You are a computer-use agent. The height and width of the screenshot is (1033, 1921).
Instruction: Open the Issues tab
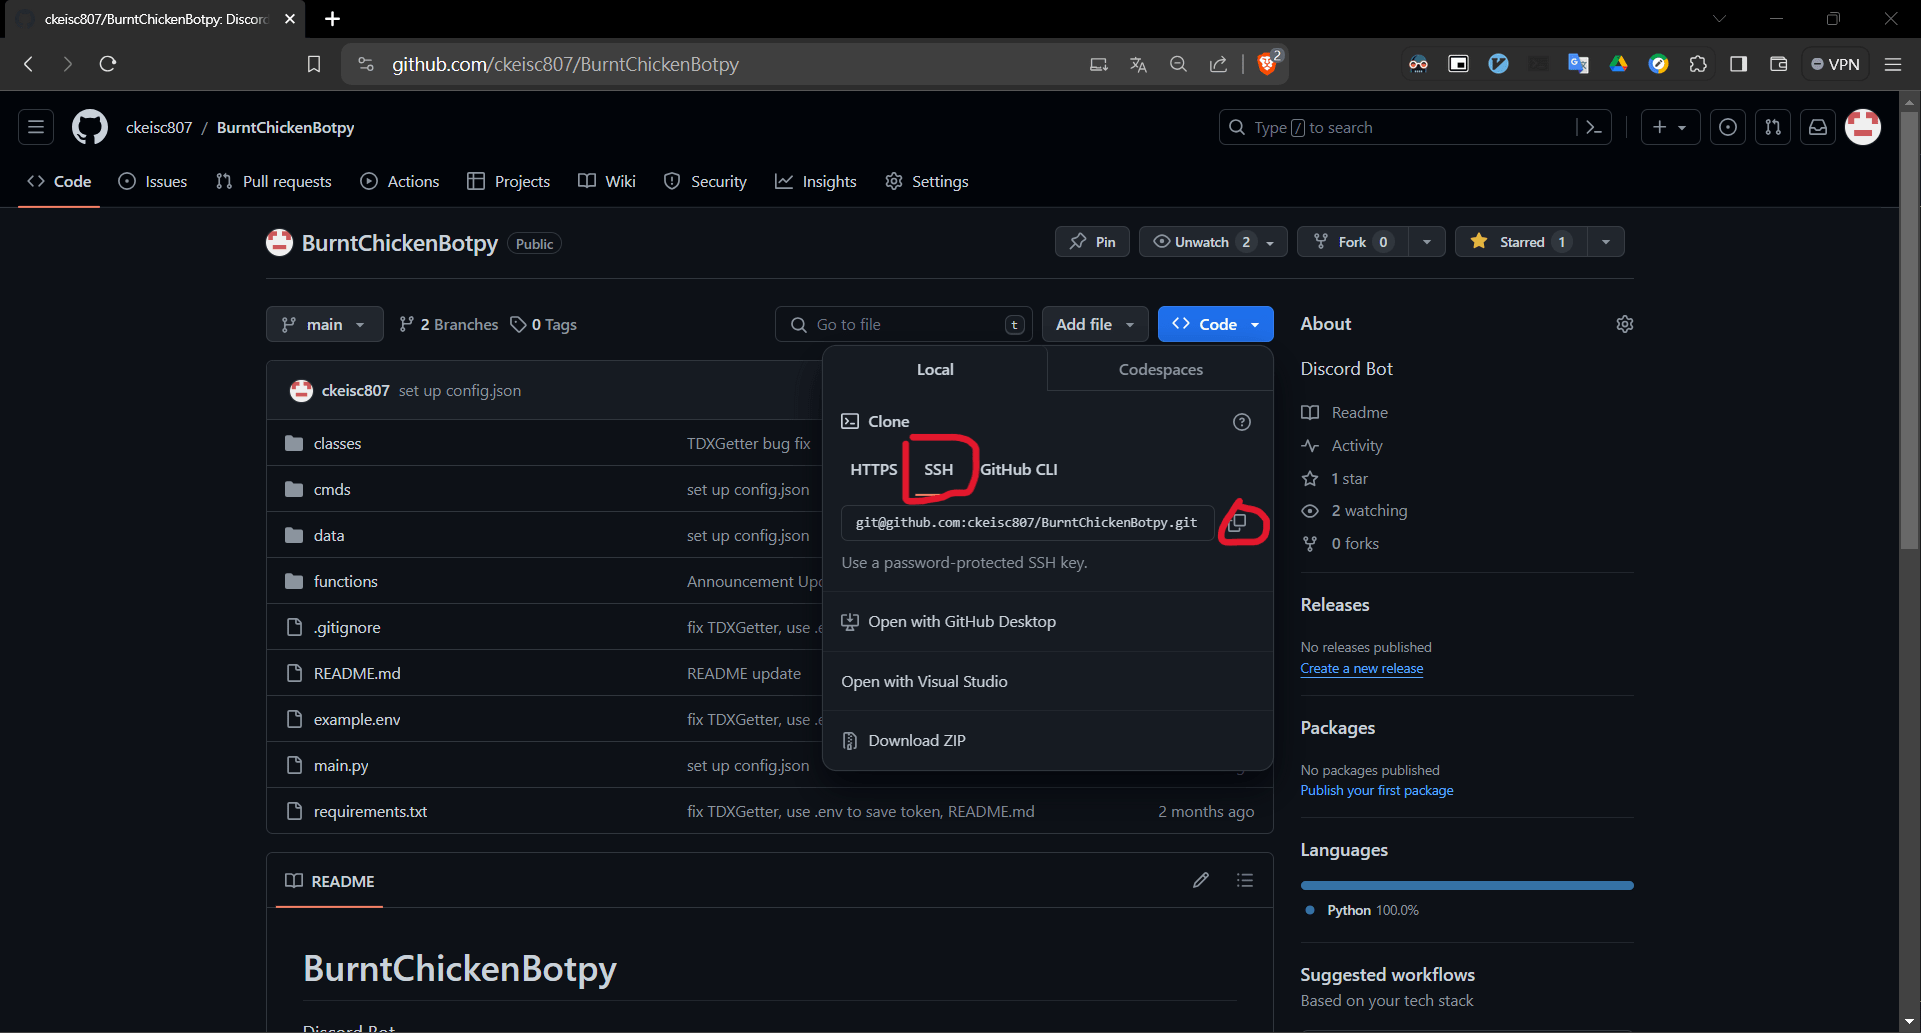[153, 181]
